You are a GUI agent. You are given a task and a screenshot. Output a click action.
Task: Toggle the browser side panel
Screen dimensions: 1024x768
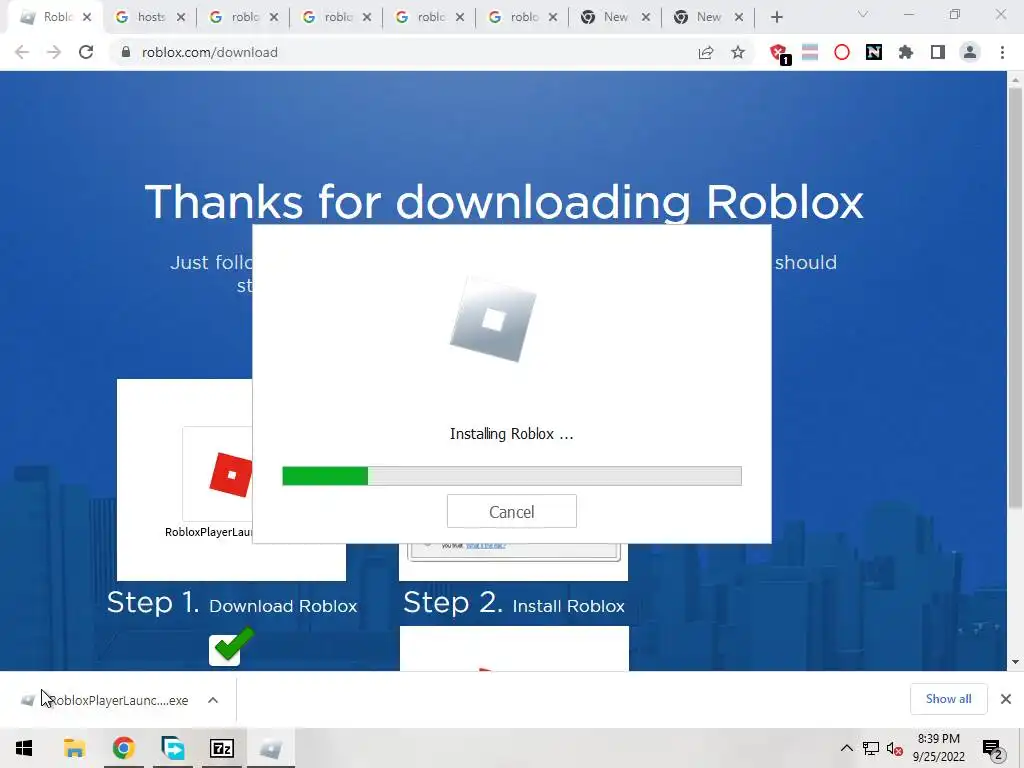point(938,52)
